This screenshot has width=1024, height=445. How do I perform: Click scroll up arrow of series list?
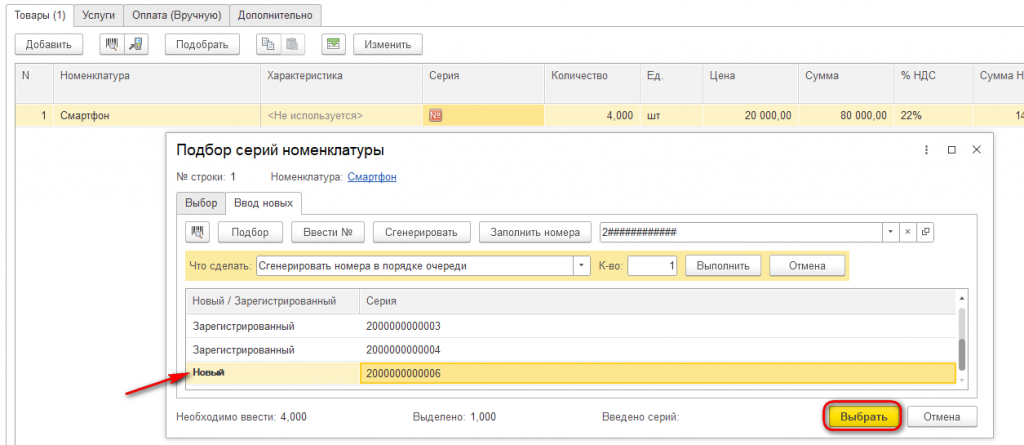click(961, 298)
